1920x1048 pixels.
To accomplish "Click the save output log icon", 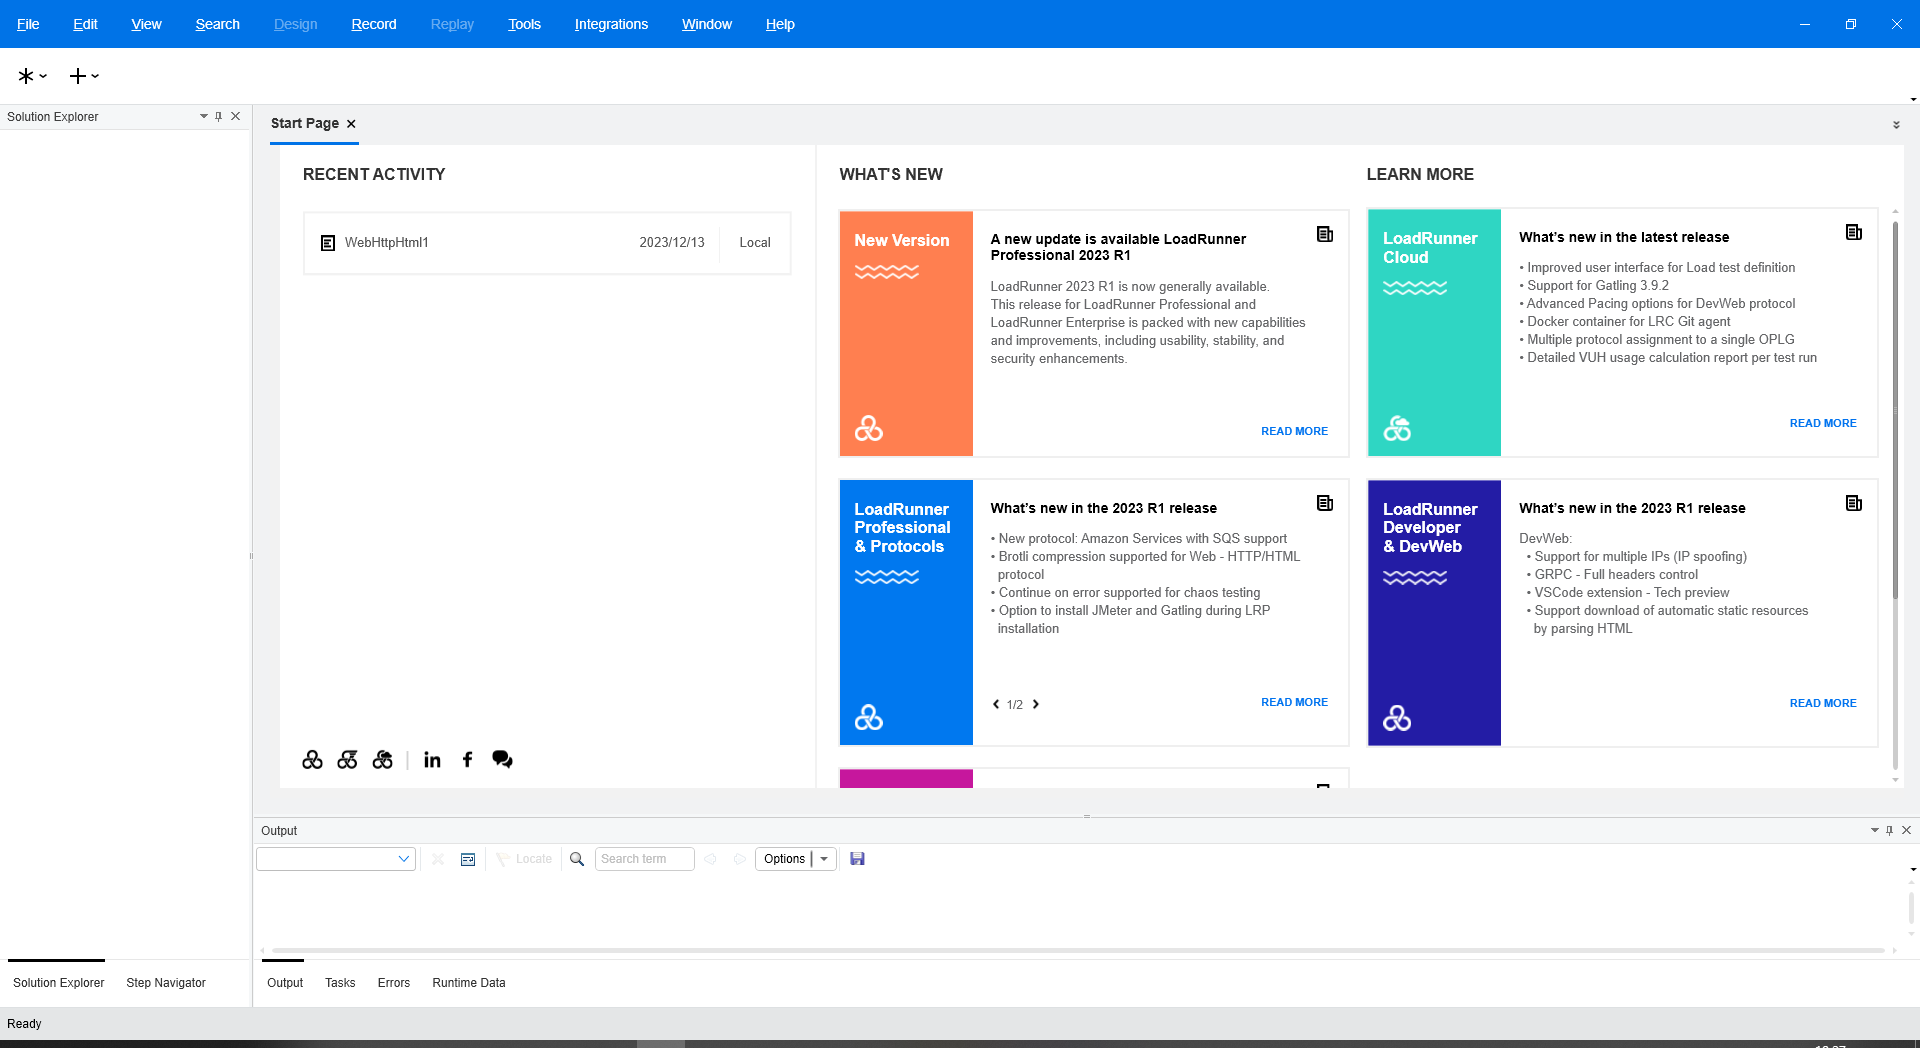I will 857,859.
